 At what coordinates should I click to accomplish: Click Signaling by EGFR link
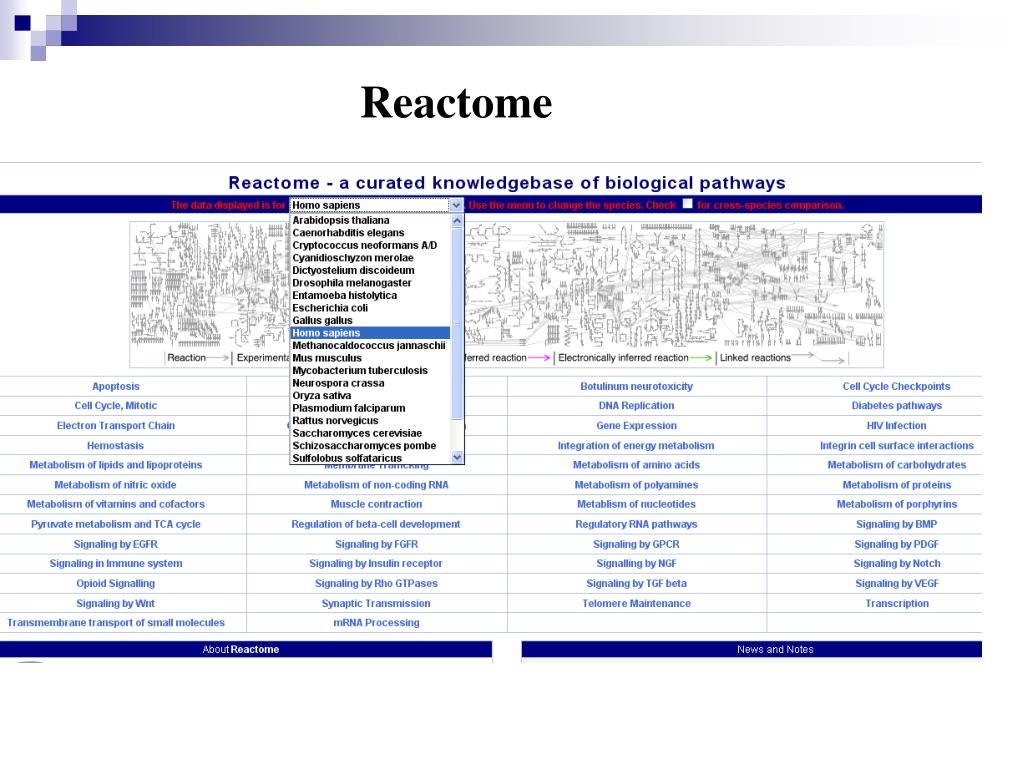pyautogui.click(x=116, y=544)
